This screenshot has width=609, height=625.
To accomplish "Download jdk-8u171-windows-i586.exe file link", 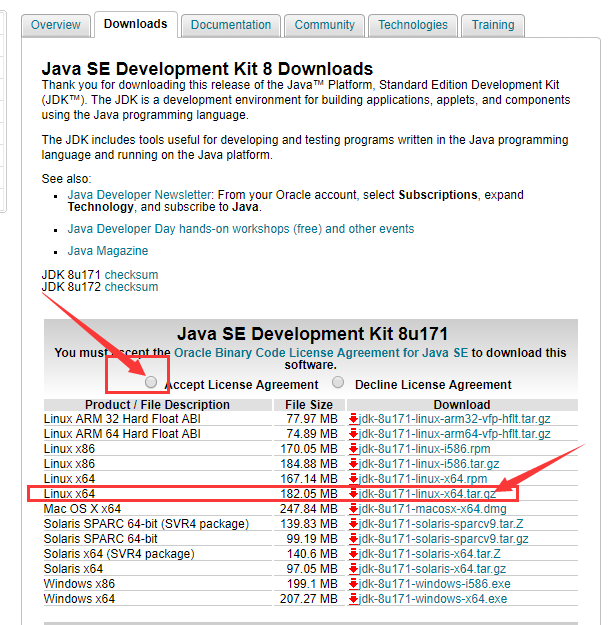I will point(434,584).
